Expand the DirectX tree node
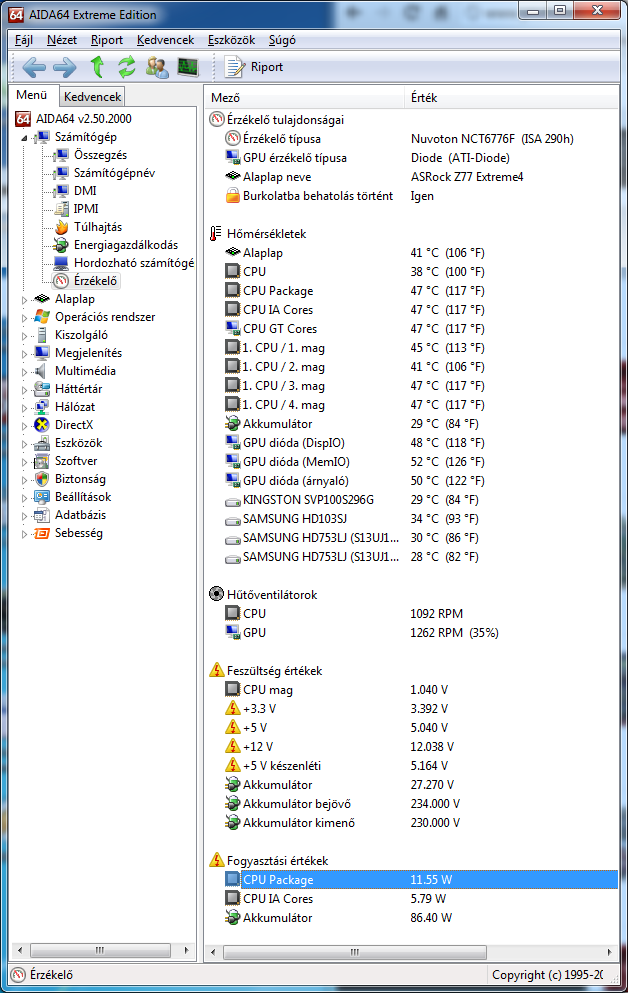The width and height of the screenshot is (628, 993). point(24,426)
